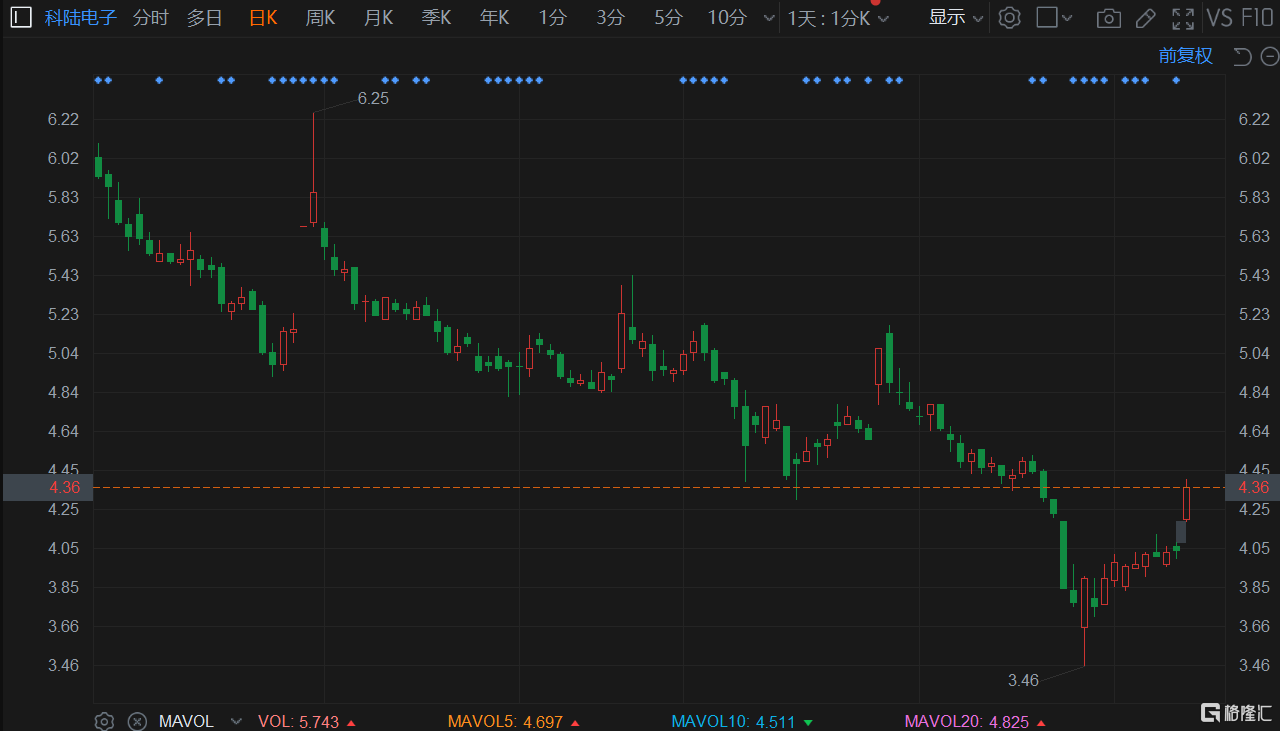Toggle the layout square box
1280x731 pixels.
[1046, 18]
